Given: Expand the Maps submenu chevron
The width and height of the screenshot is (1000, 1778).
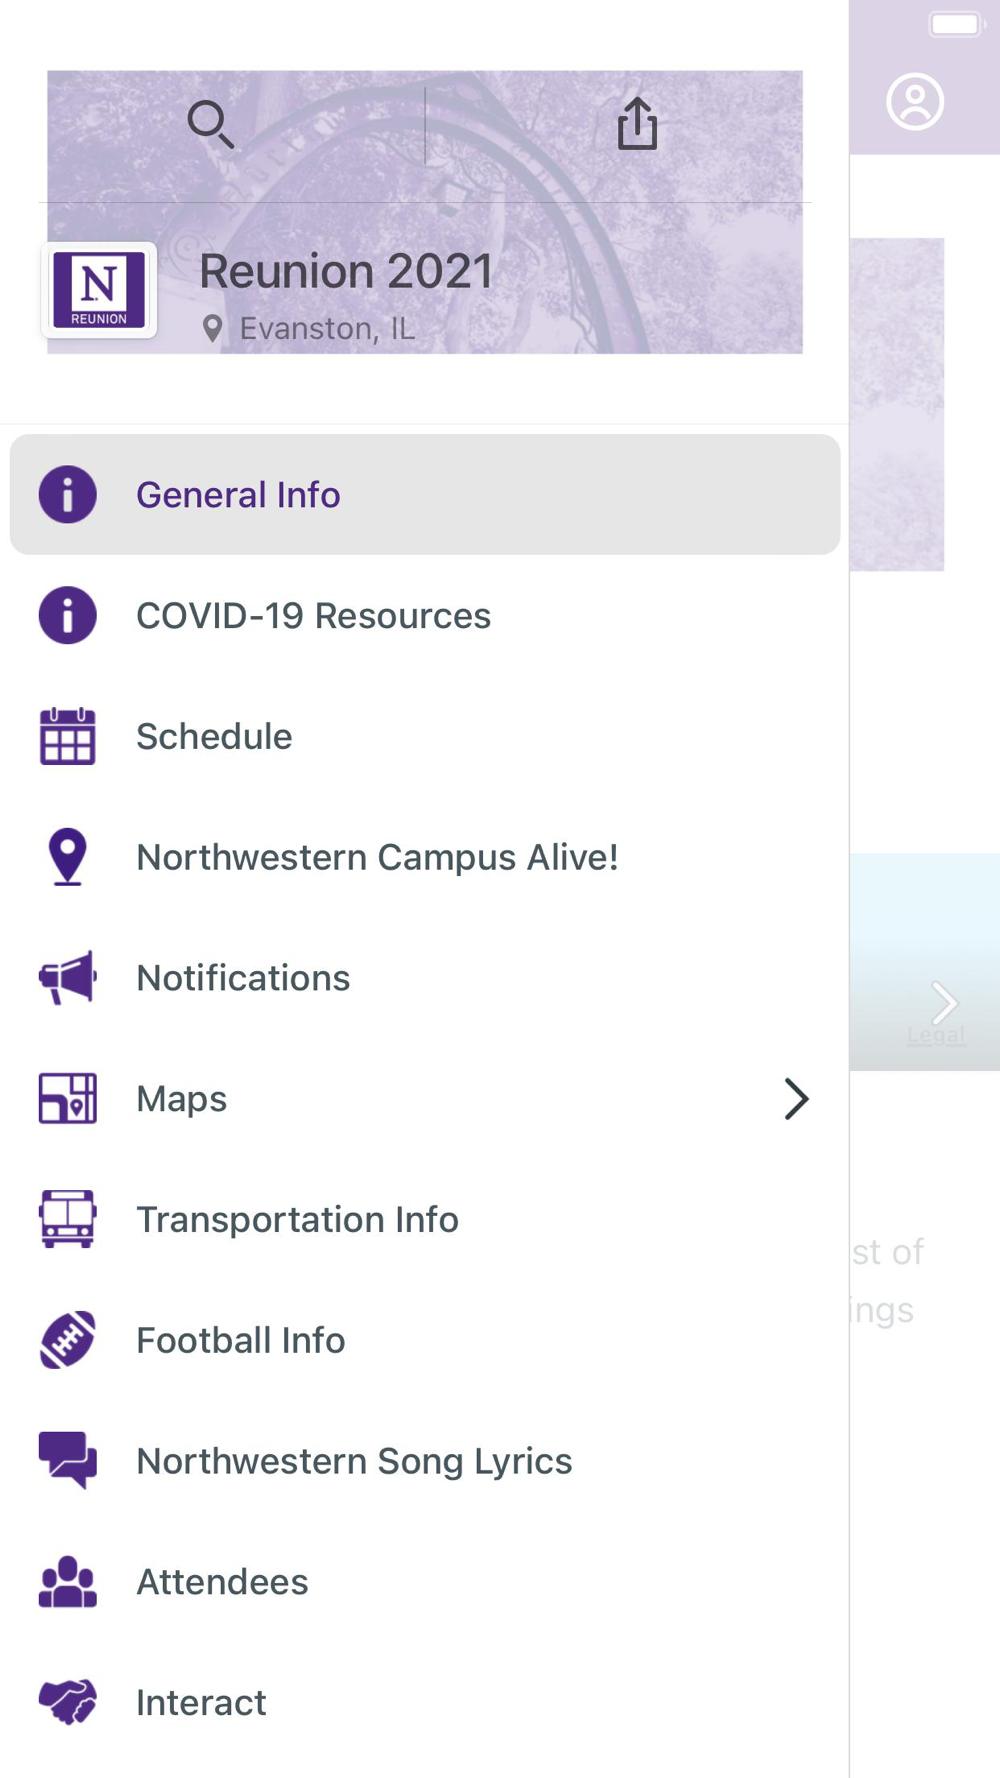Looking at the screenshot, I should (796, 1098).
